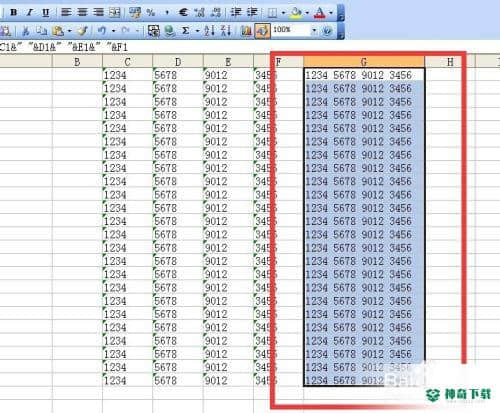Expand the paste options dropdown arrow
Viewport: 500px width, 413px height.
tap(70, 31)
